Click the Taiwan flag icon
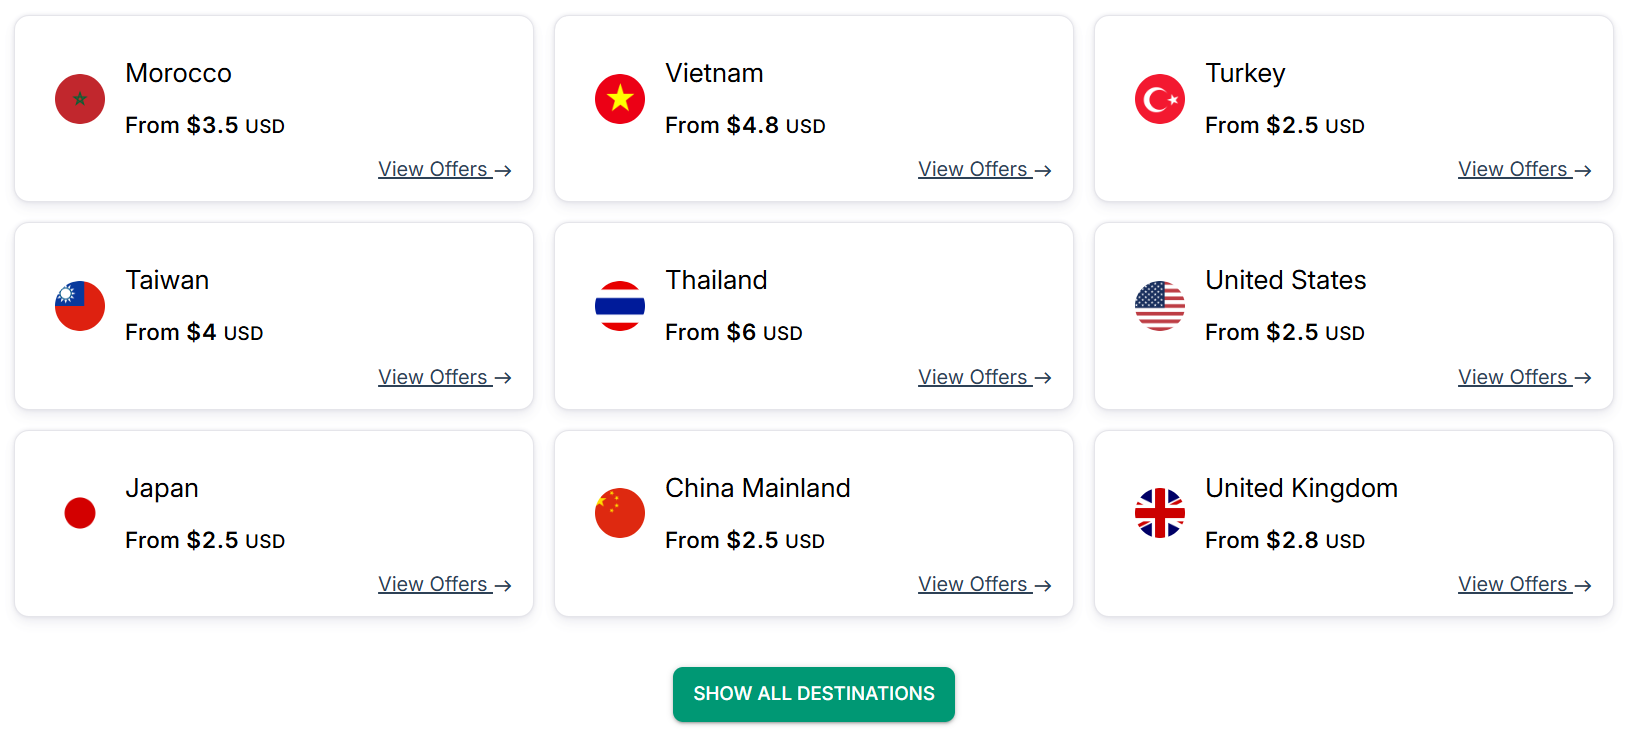The image size is (1627, 740). tap(80, 306)
